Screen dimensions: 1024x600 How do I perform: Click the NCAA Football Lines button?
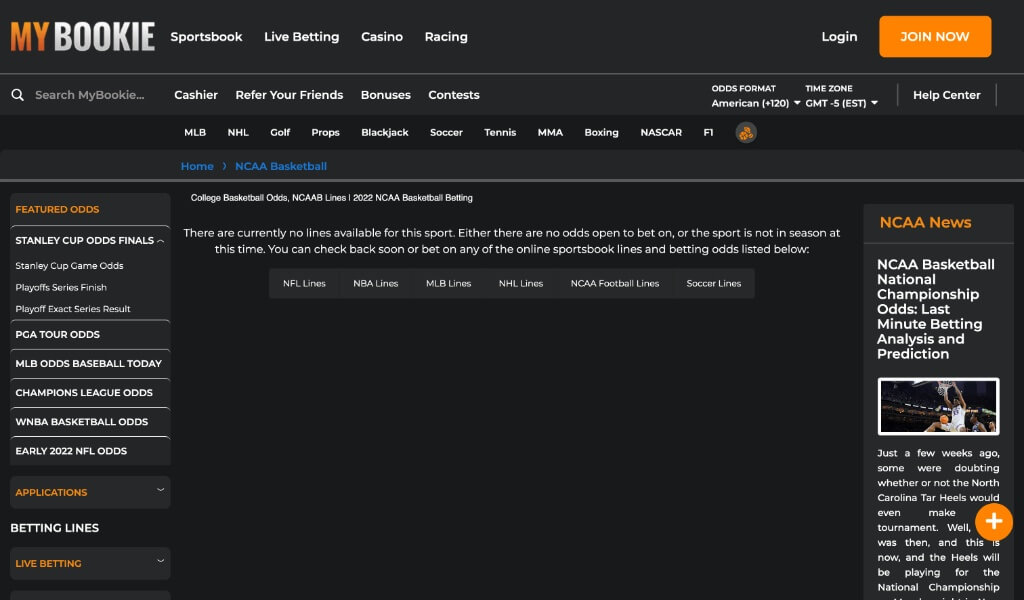[615, 283]
